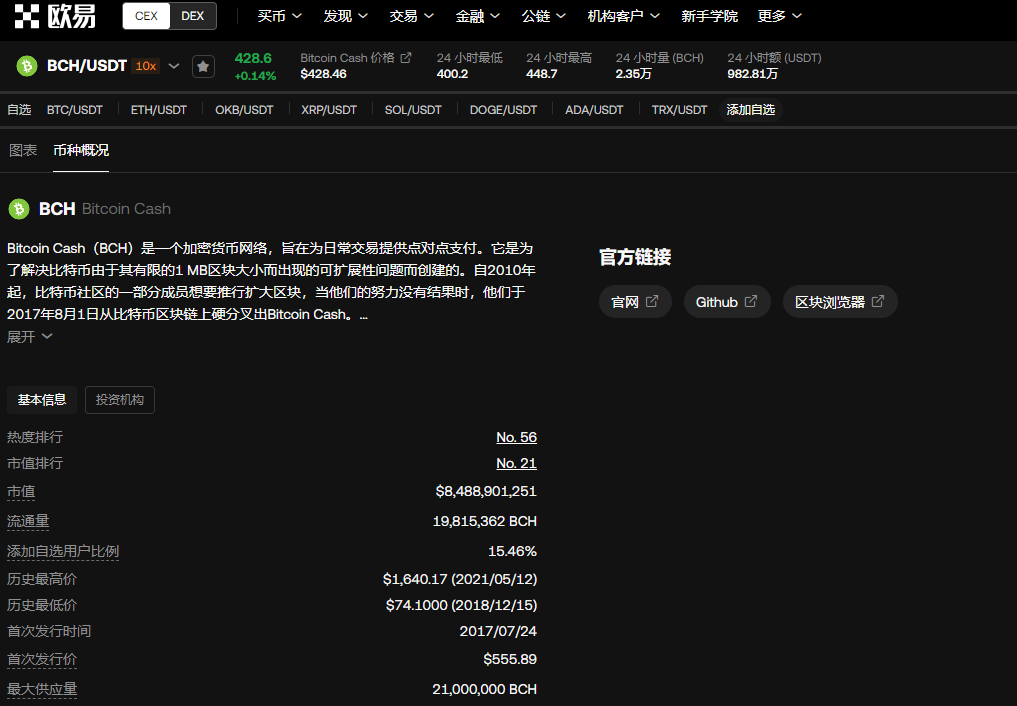The image size is (1017, 706).
Task: Click the 流通量 label
Action: coord(28,521)
